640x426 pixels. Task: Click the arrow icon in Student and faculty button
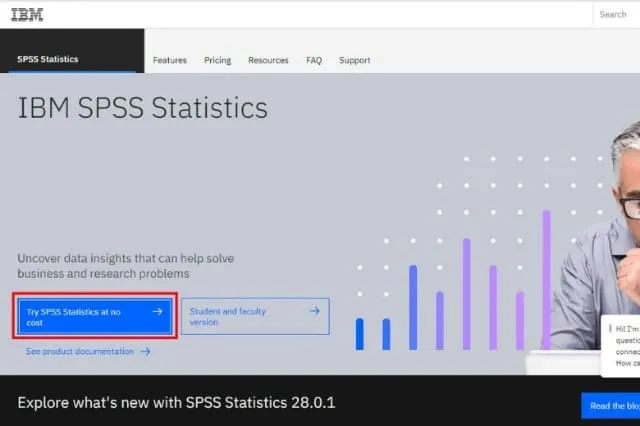(x=314, y=311)
